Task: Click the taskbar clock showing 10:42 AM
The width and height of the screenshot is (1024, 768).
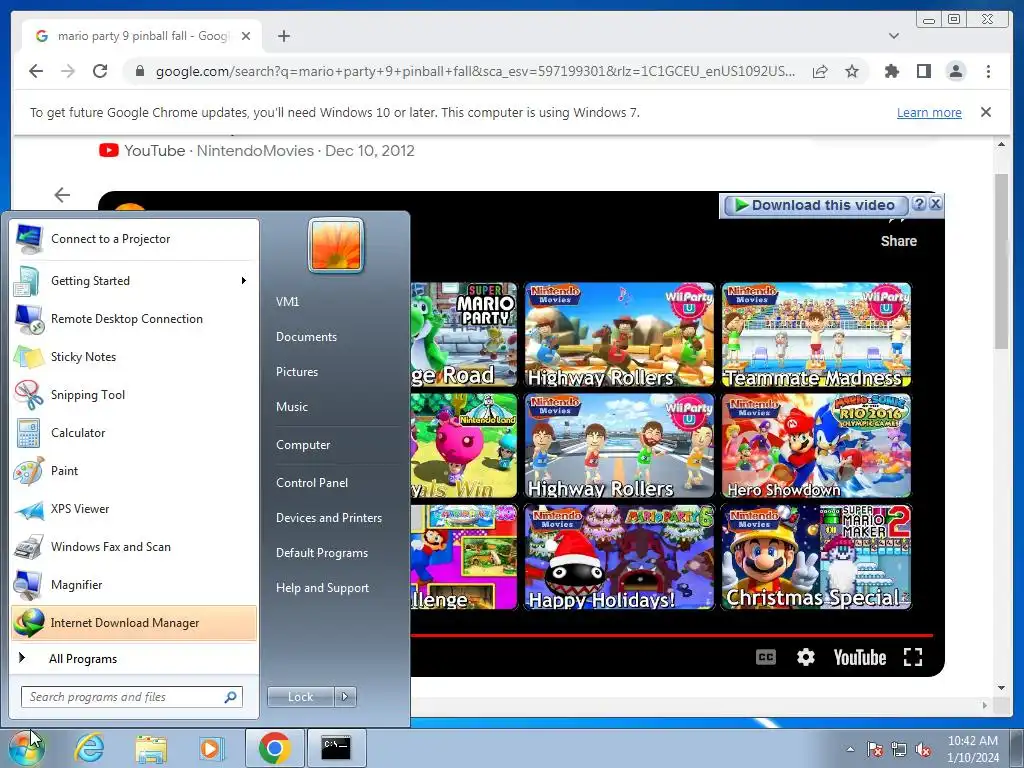Action: coord(973,749)
